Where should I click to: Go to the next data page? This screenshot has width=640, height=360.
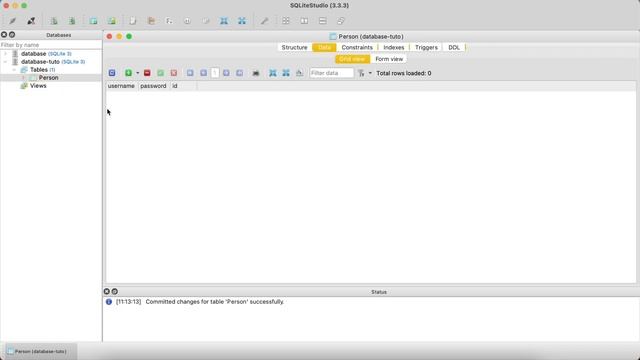point(226,73)
